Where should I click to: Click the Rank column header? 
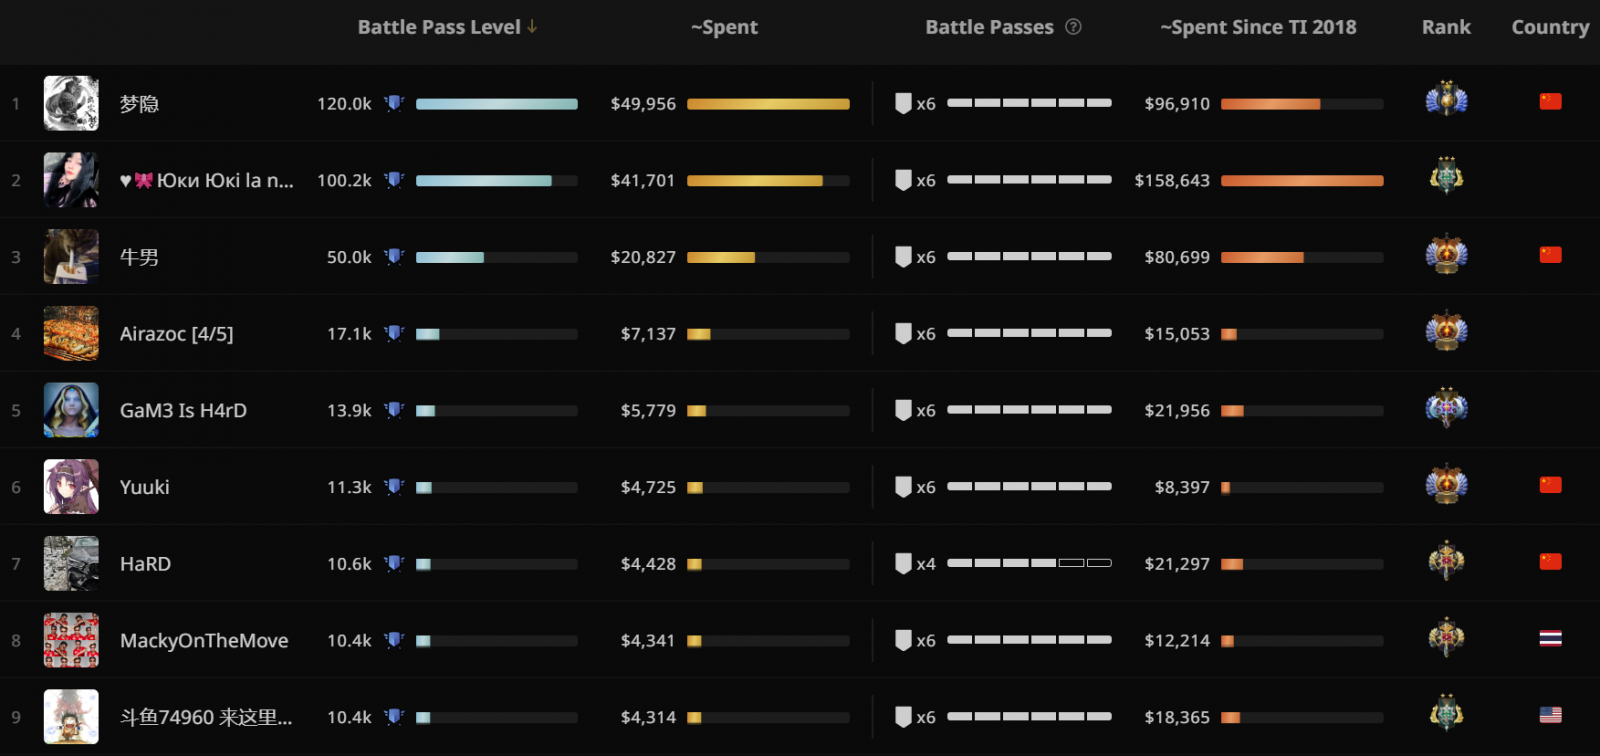pyautogui.click(x=1446, y=27)
